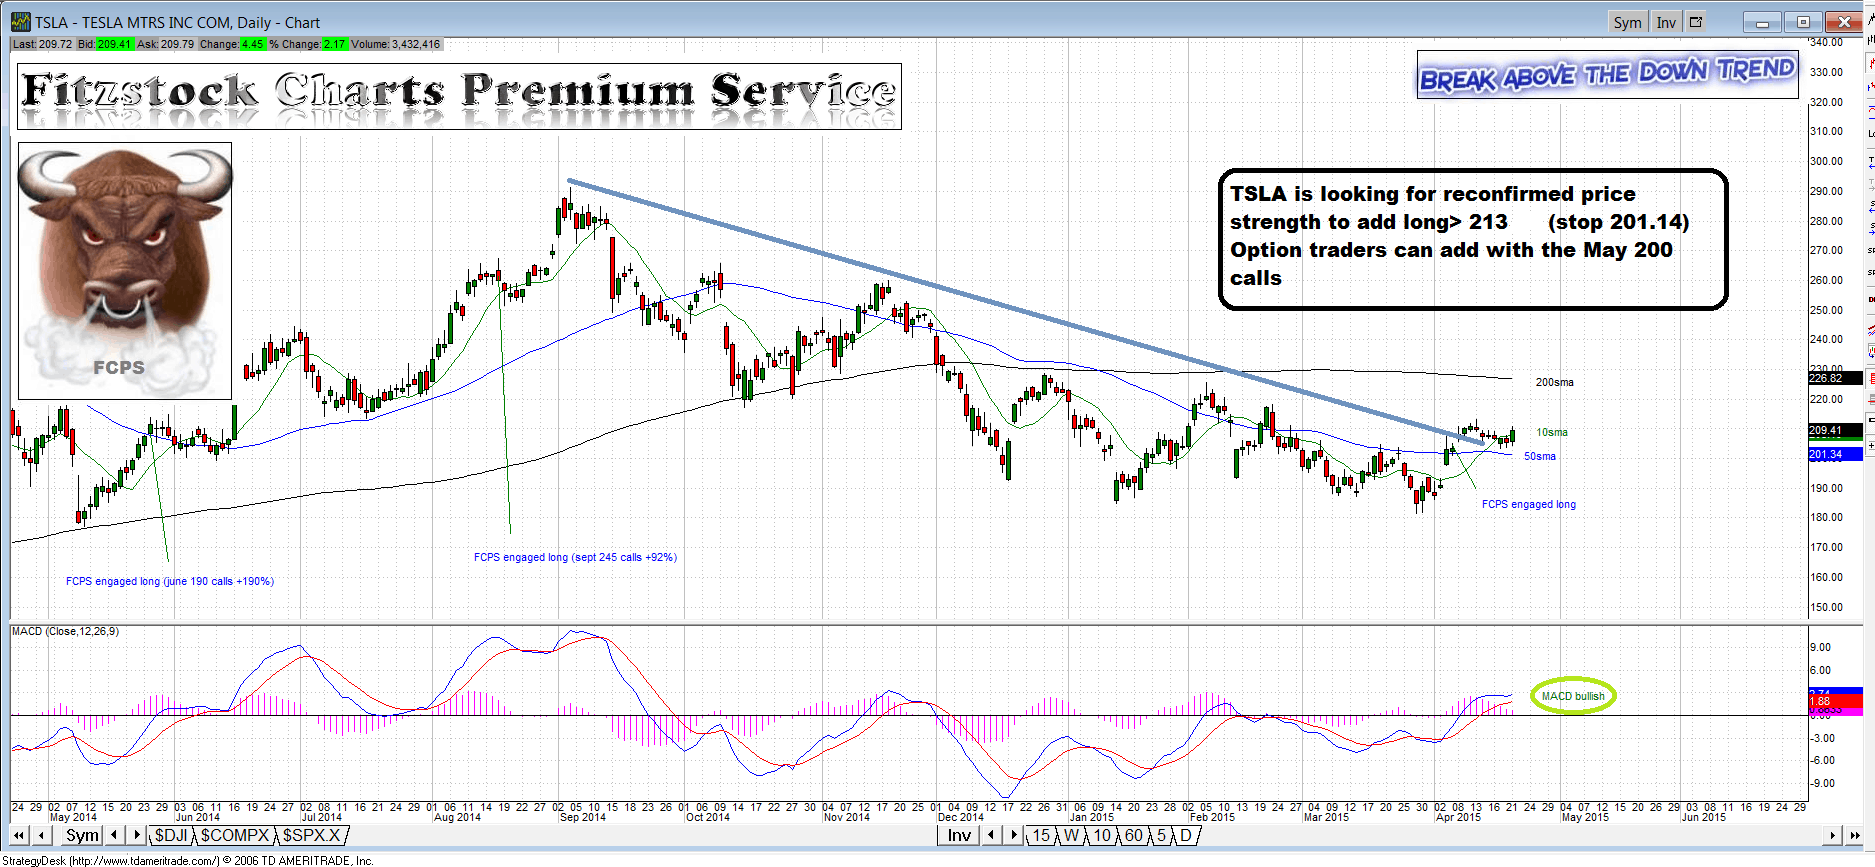Select the 5 interval tab

point(1161,835)
